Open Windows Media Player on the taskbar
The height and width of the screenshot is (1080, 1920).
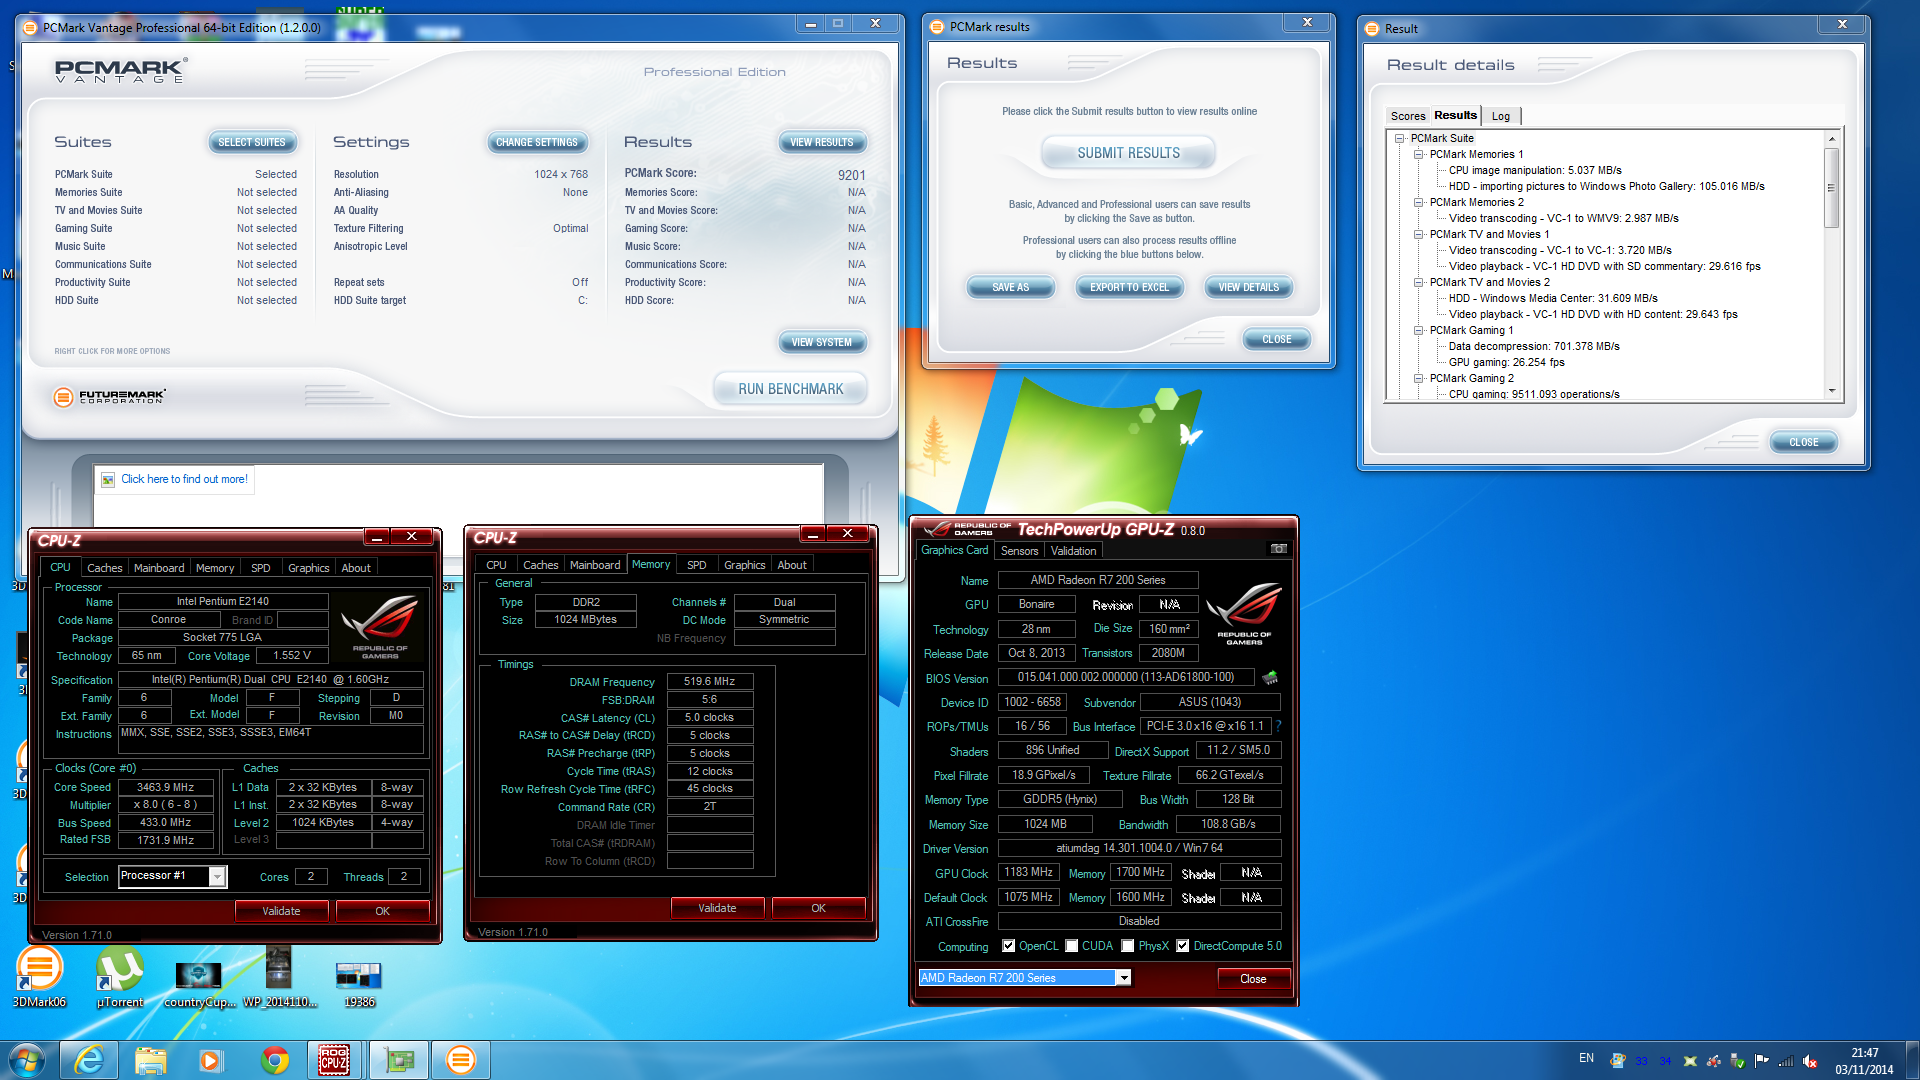tap(210, 1060)
